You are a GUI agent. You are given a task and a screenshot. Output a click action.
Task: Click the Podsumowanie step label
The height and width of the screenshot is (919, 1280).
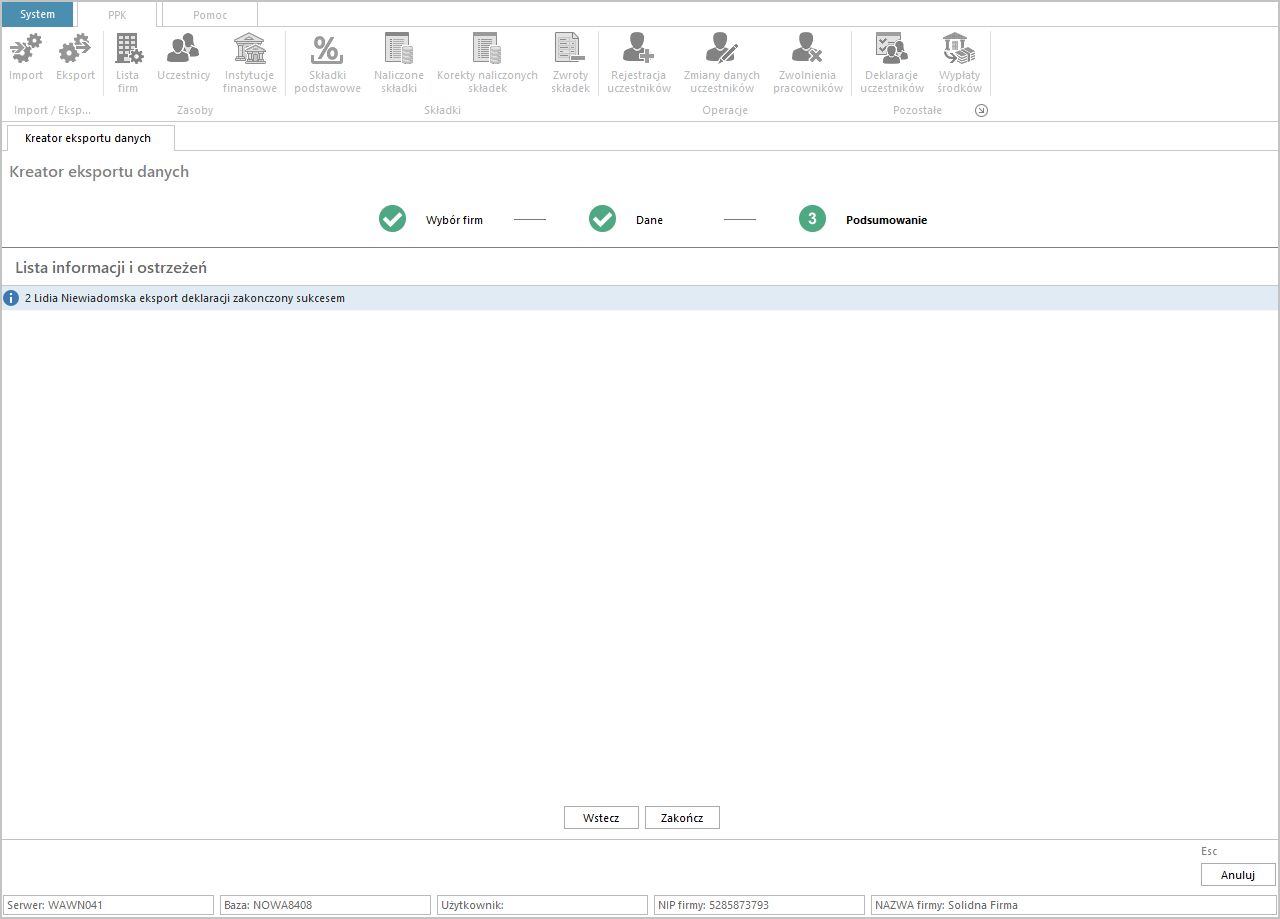click(886, 220)
